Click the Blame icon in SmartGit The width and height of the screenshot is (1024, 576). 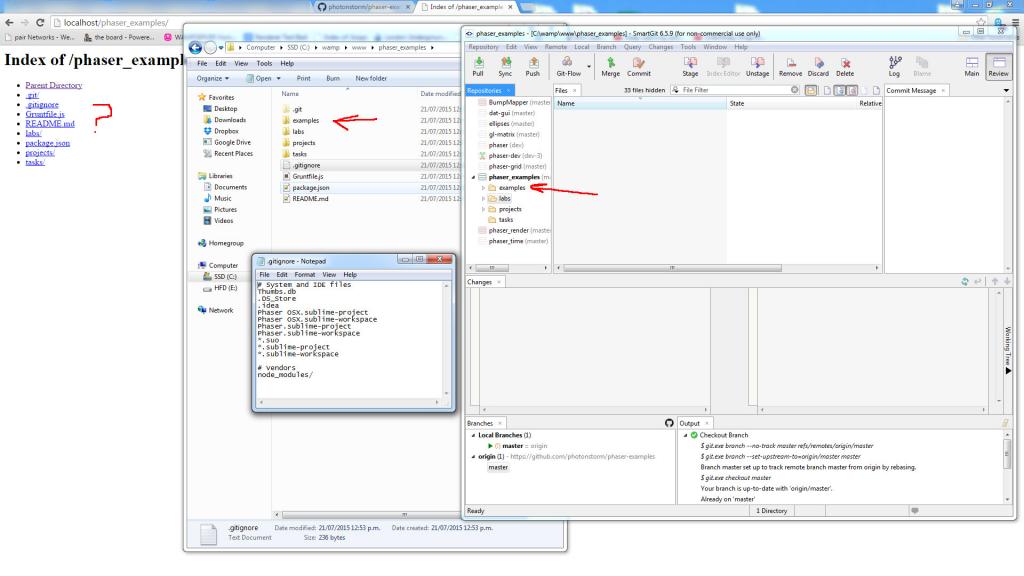(x=922, y=66)
